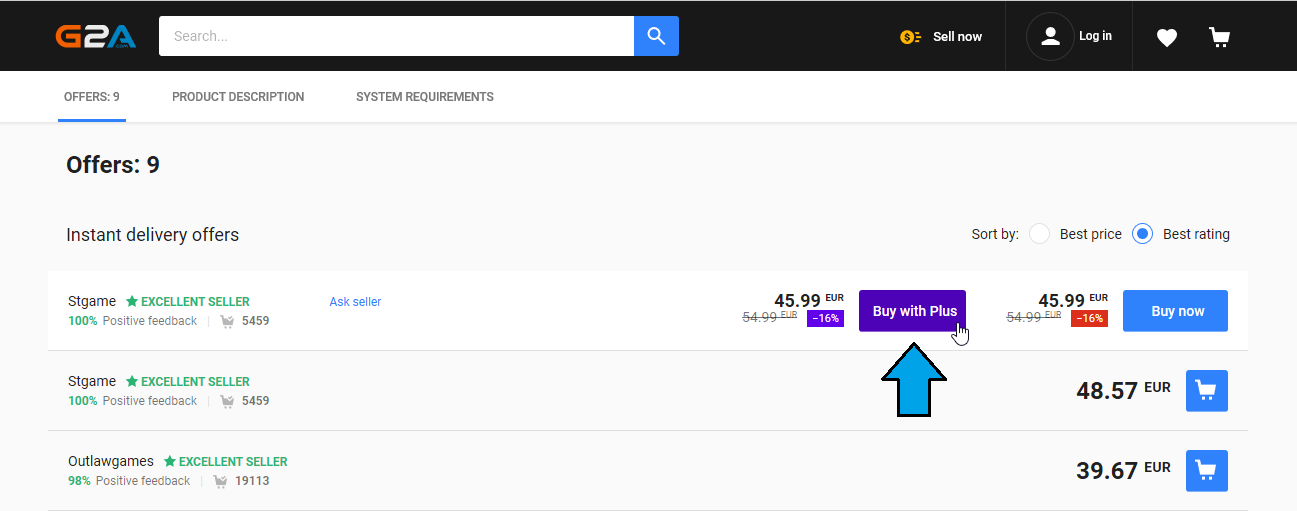Image resolution: width=1297 pixels, height=511 pixels.
Task: Click the Offers: 9 heading
Action: pyautogui.click(x=113, y=165)
